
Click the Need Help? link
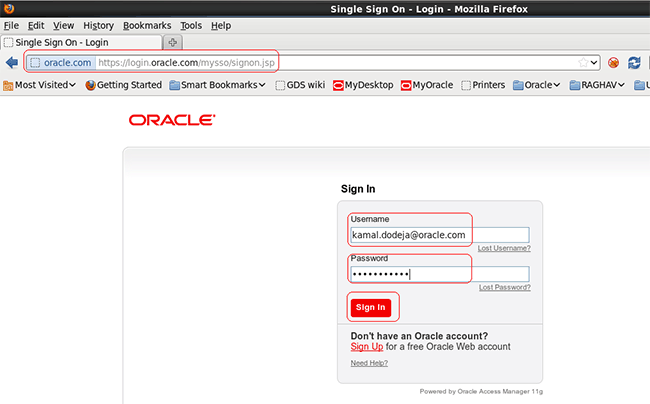(x=369, y=363)
